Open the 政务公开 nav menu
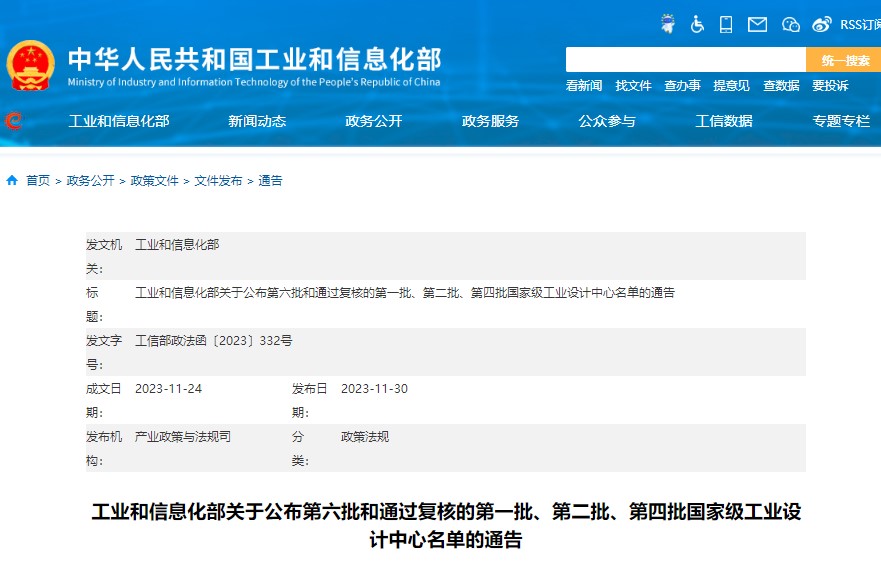881x567 pixels. 374,121
